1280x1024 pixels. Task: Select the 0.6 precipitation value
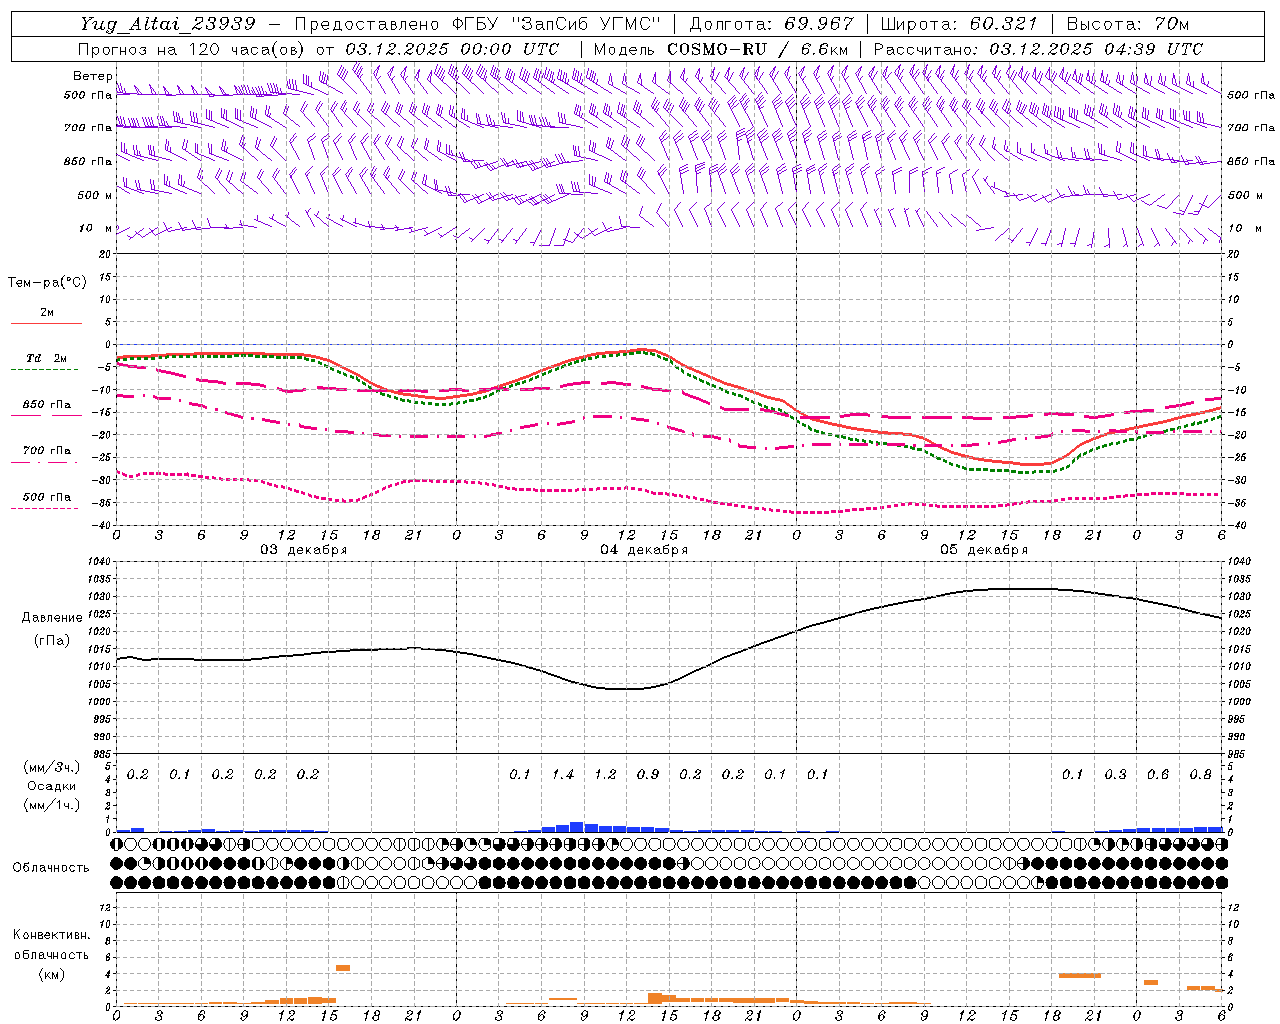point(1158,775)
